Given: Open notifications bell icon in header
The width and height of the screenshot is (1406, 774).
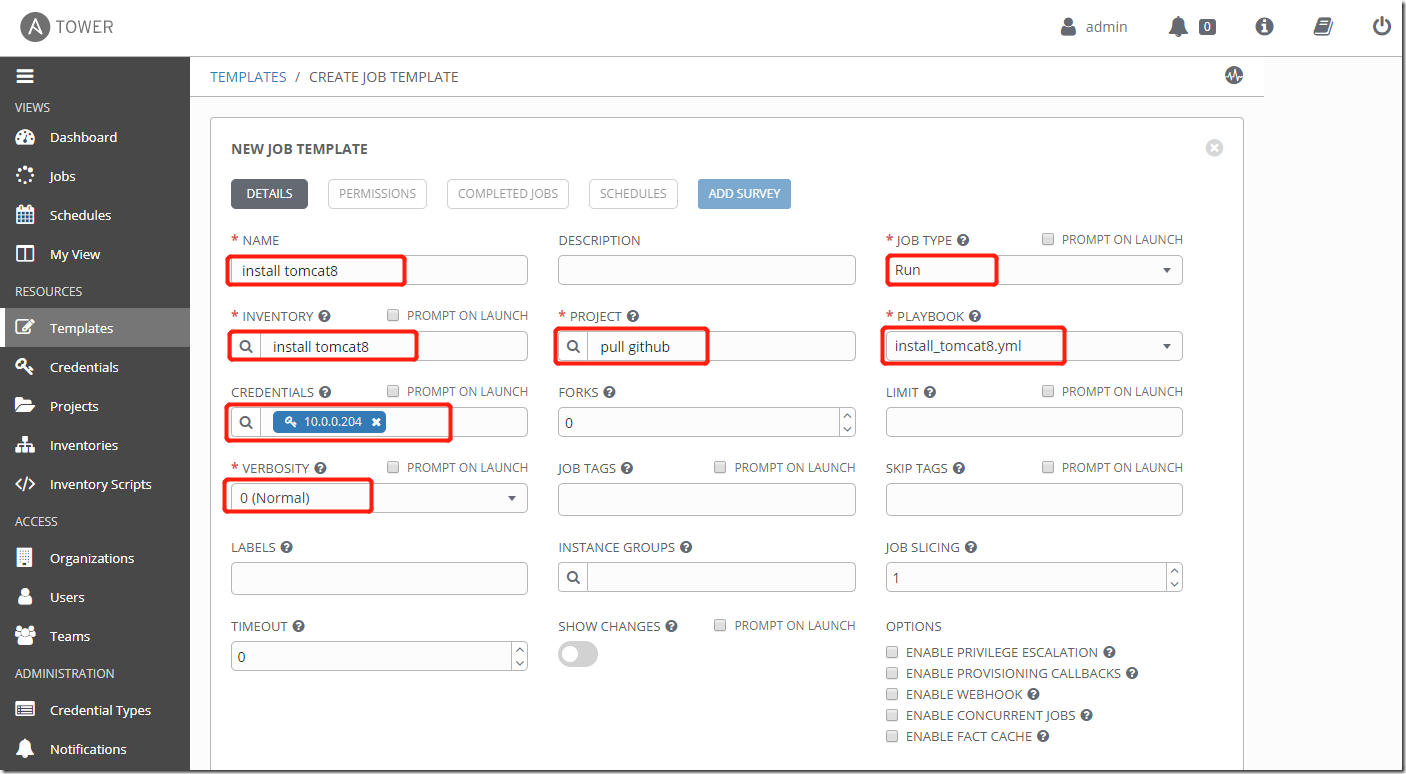Looking at the screenshot, I should tap(1178, 27).
